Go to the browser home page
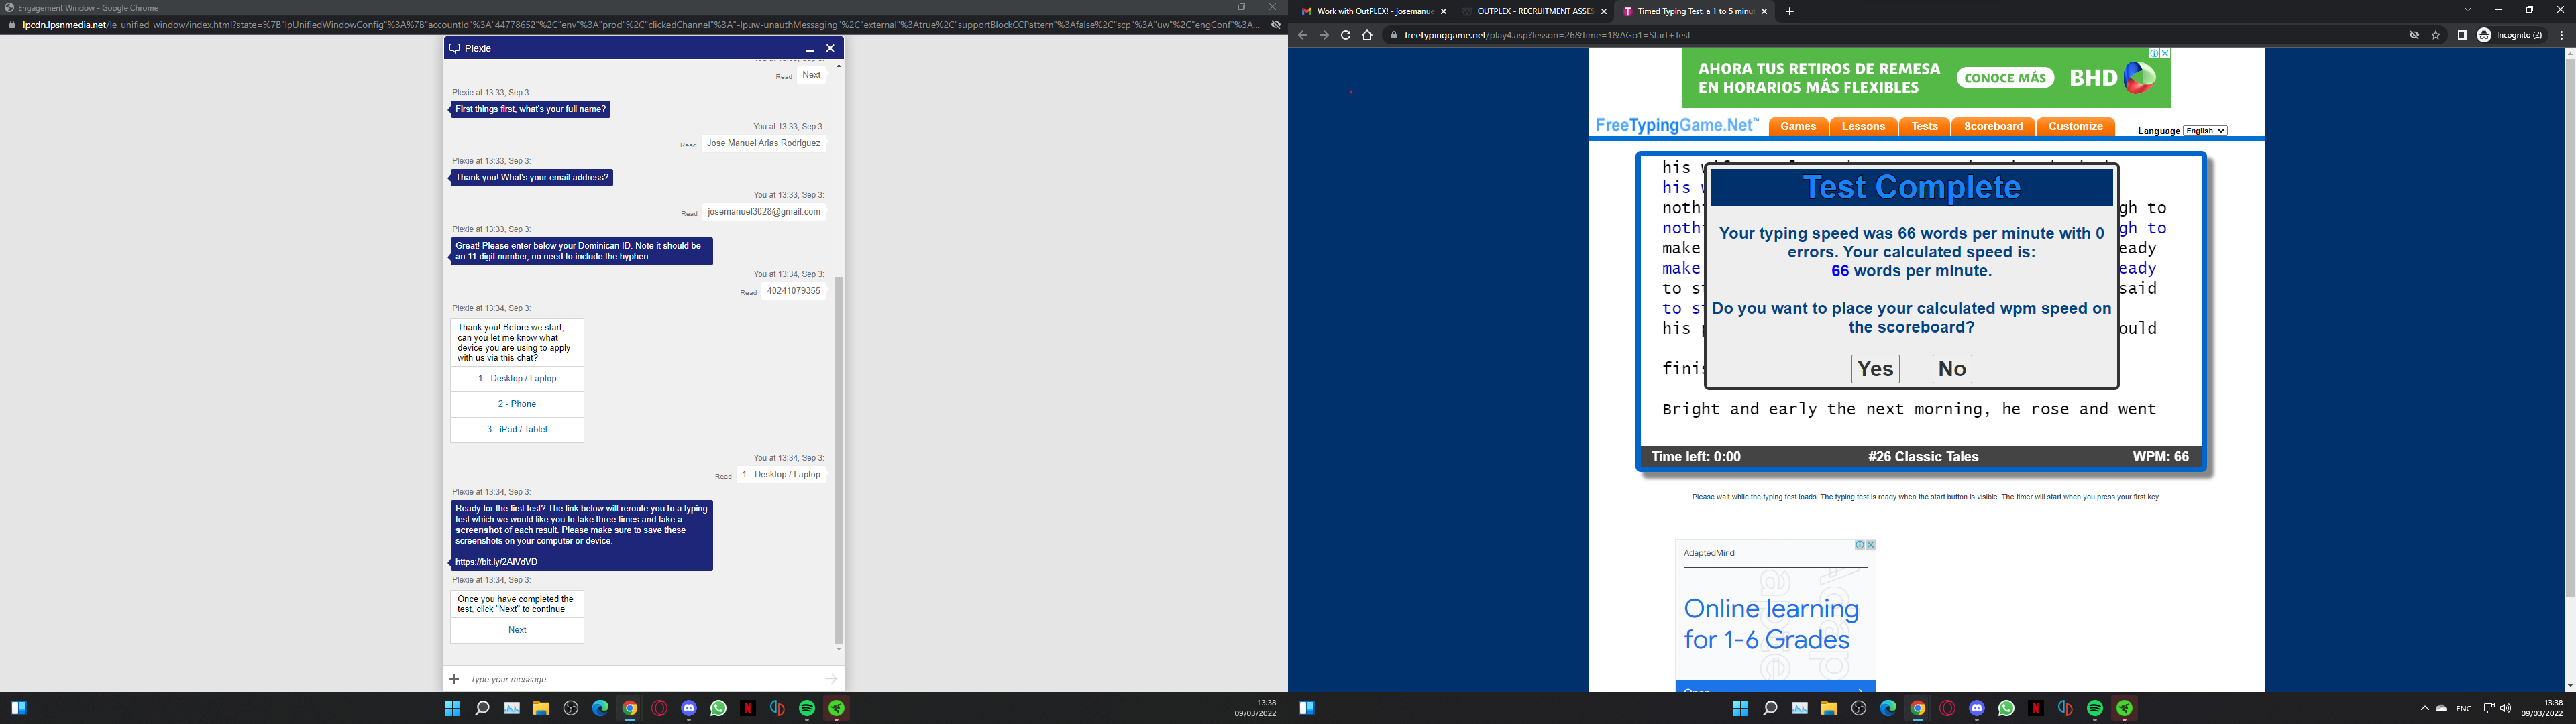The height and width of the screenshot is (724, 2576). (1367, 35)
